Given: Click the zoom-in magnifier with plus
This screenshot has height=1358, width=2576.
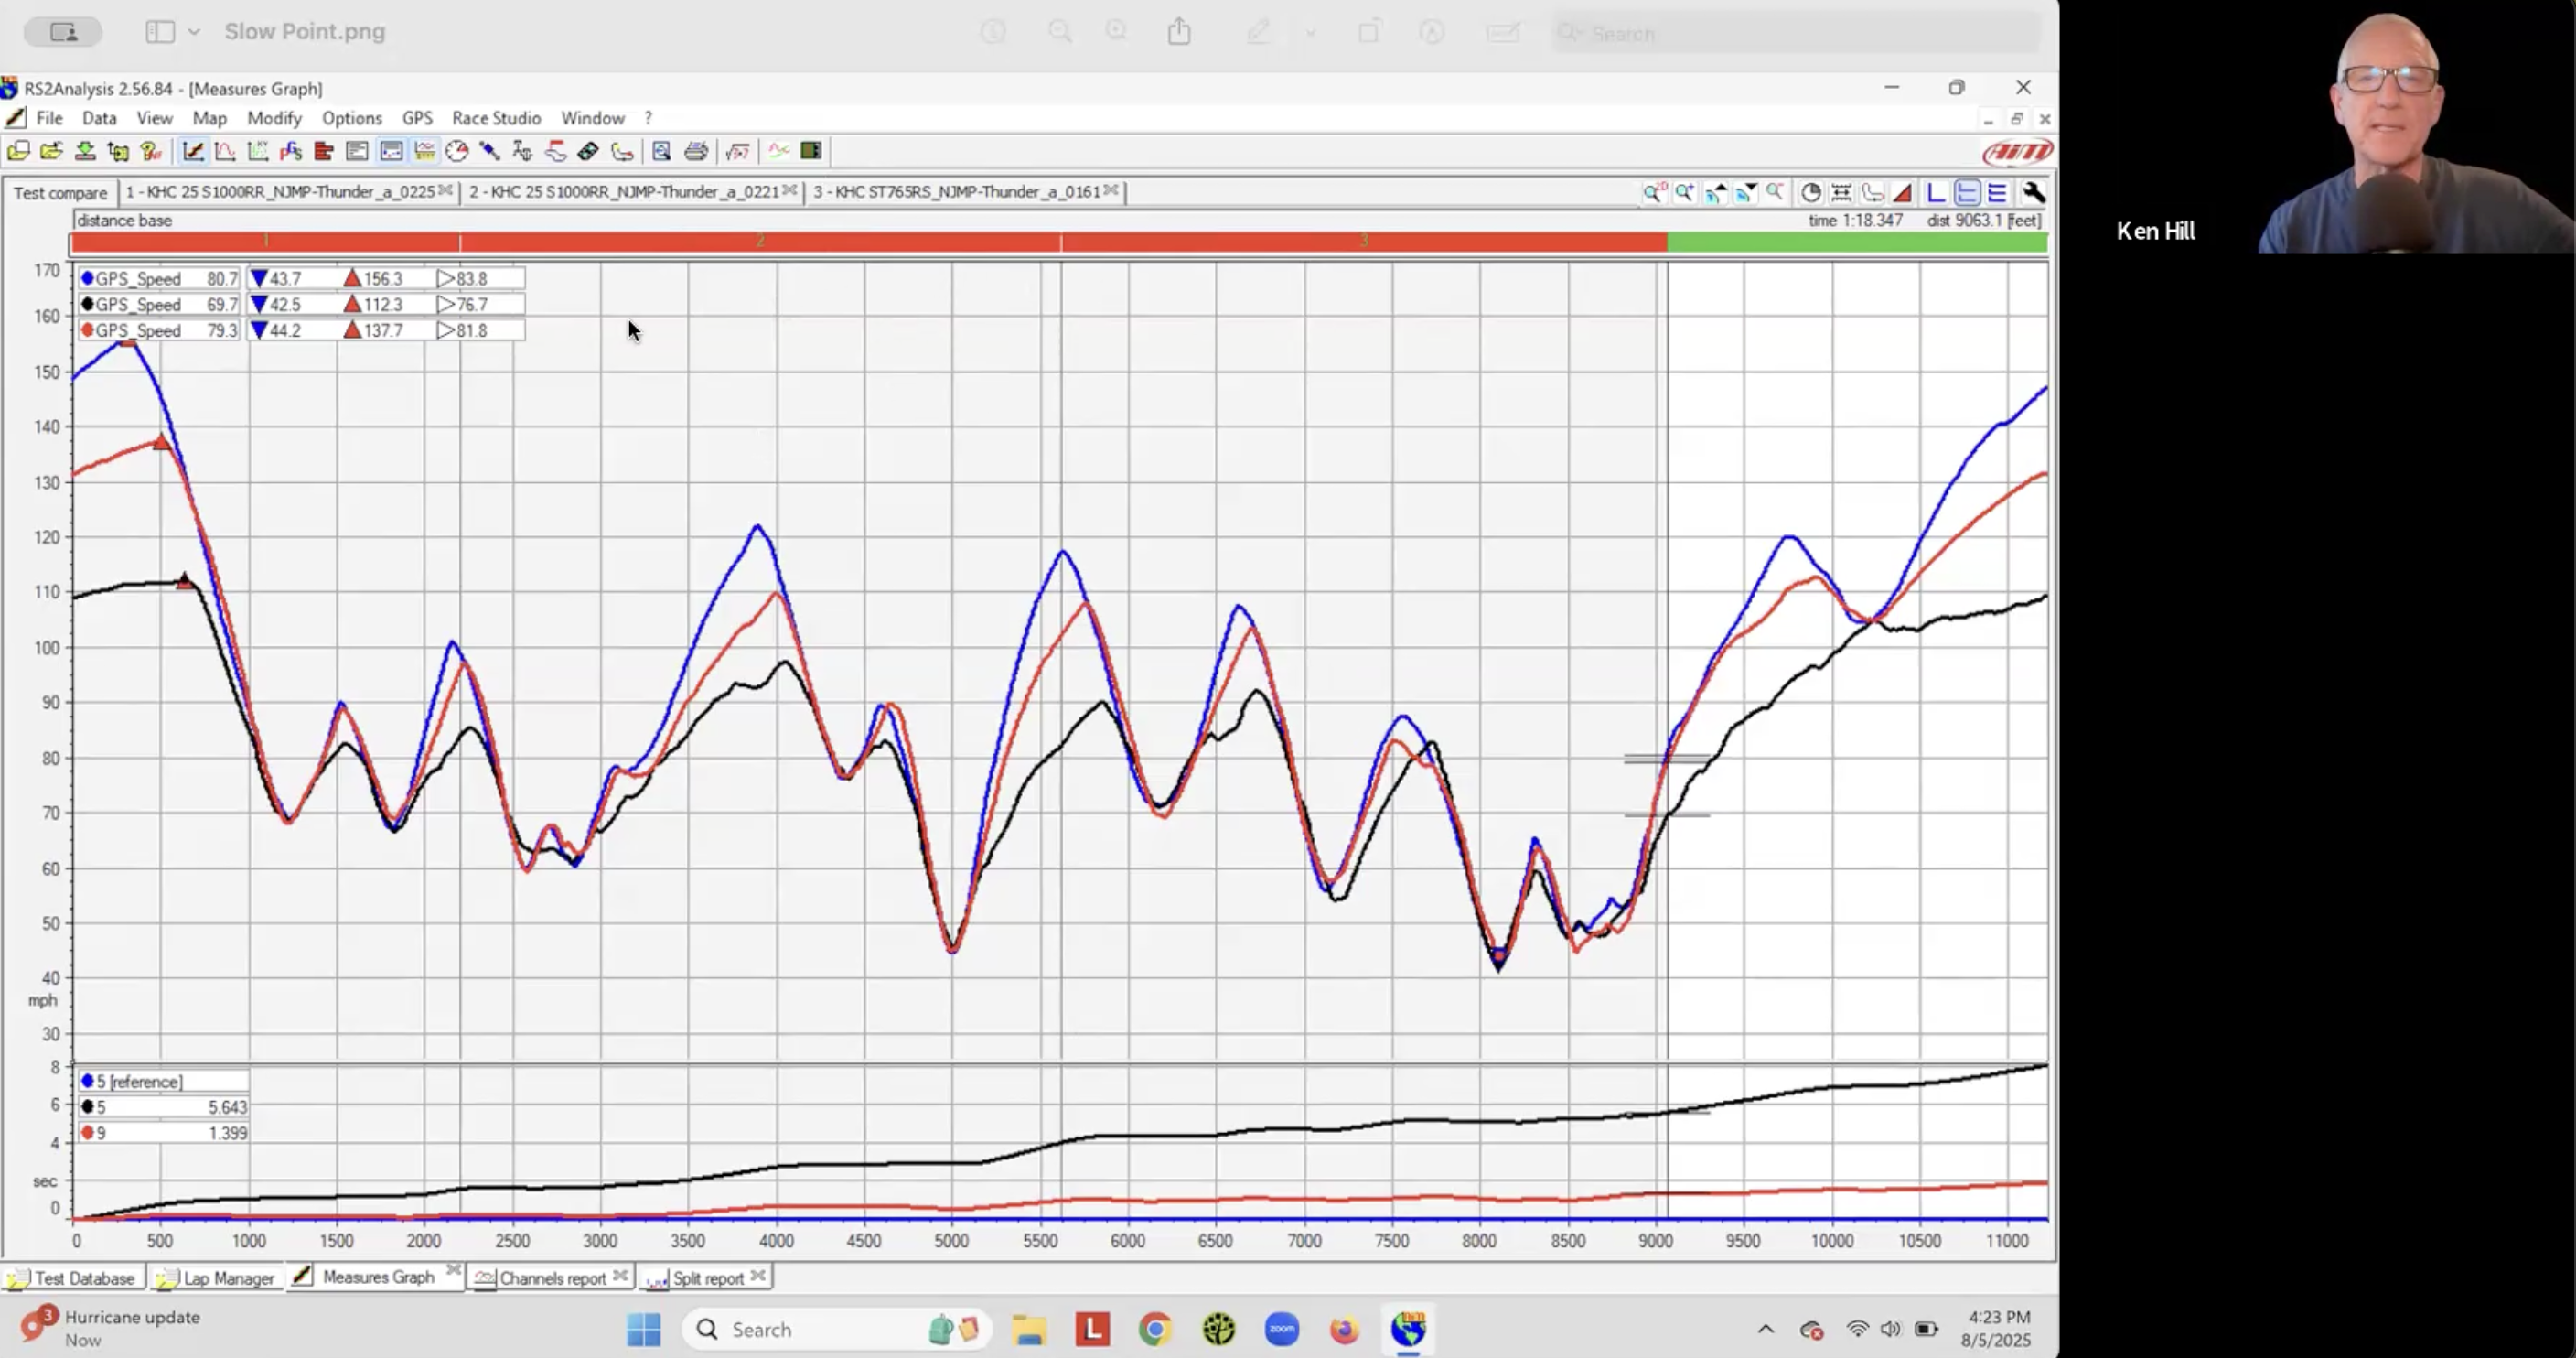Looking at the screenshot, I should pos(1685,192).
